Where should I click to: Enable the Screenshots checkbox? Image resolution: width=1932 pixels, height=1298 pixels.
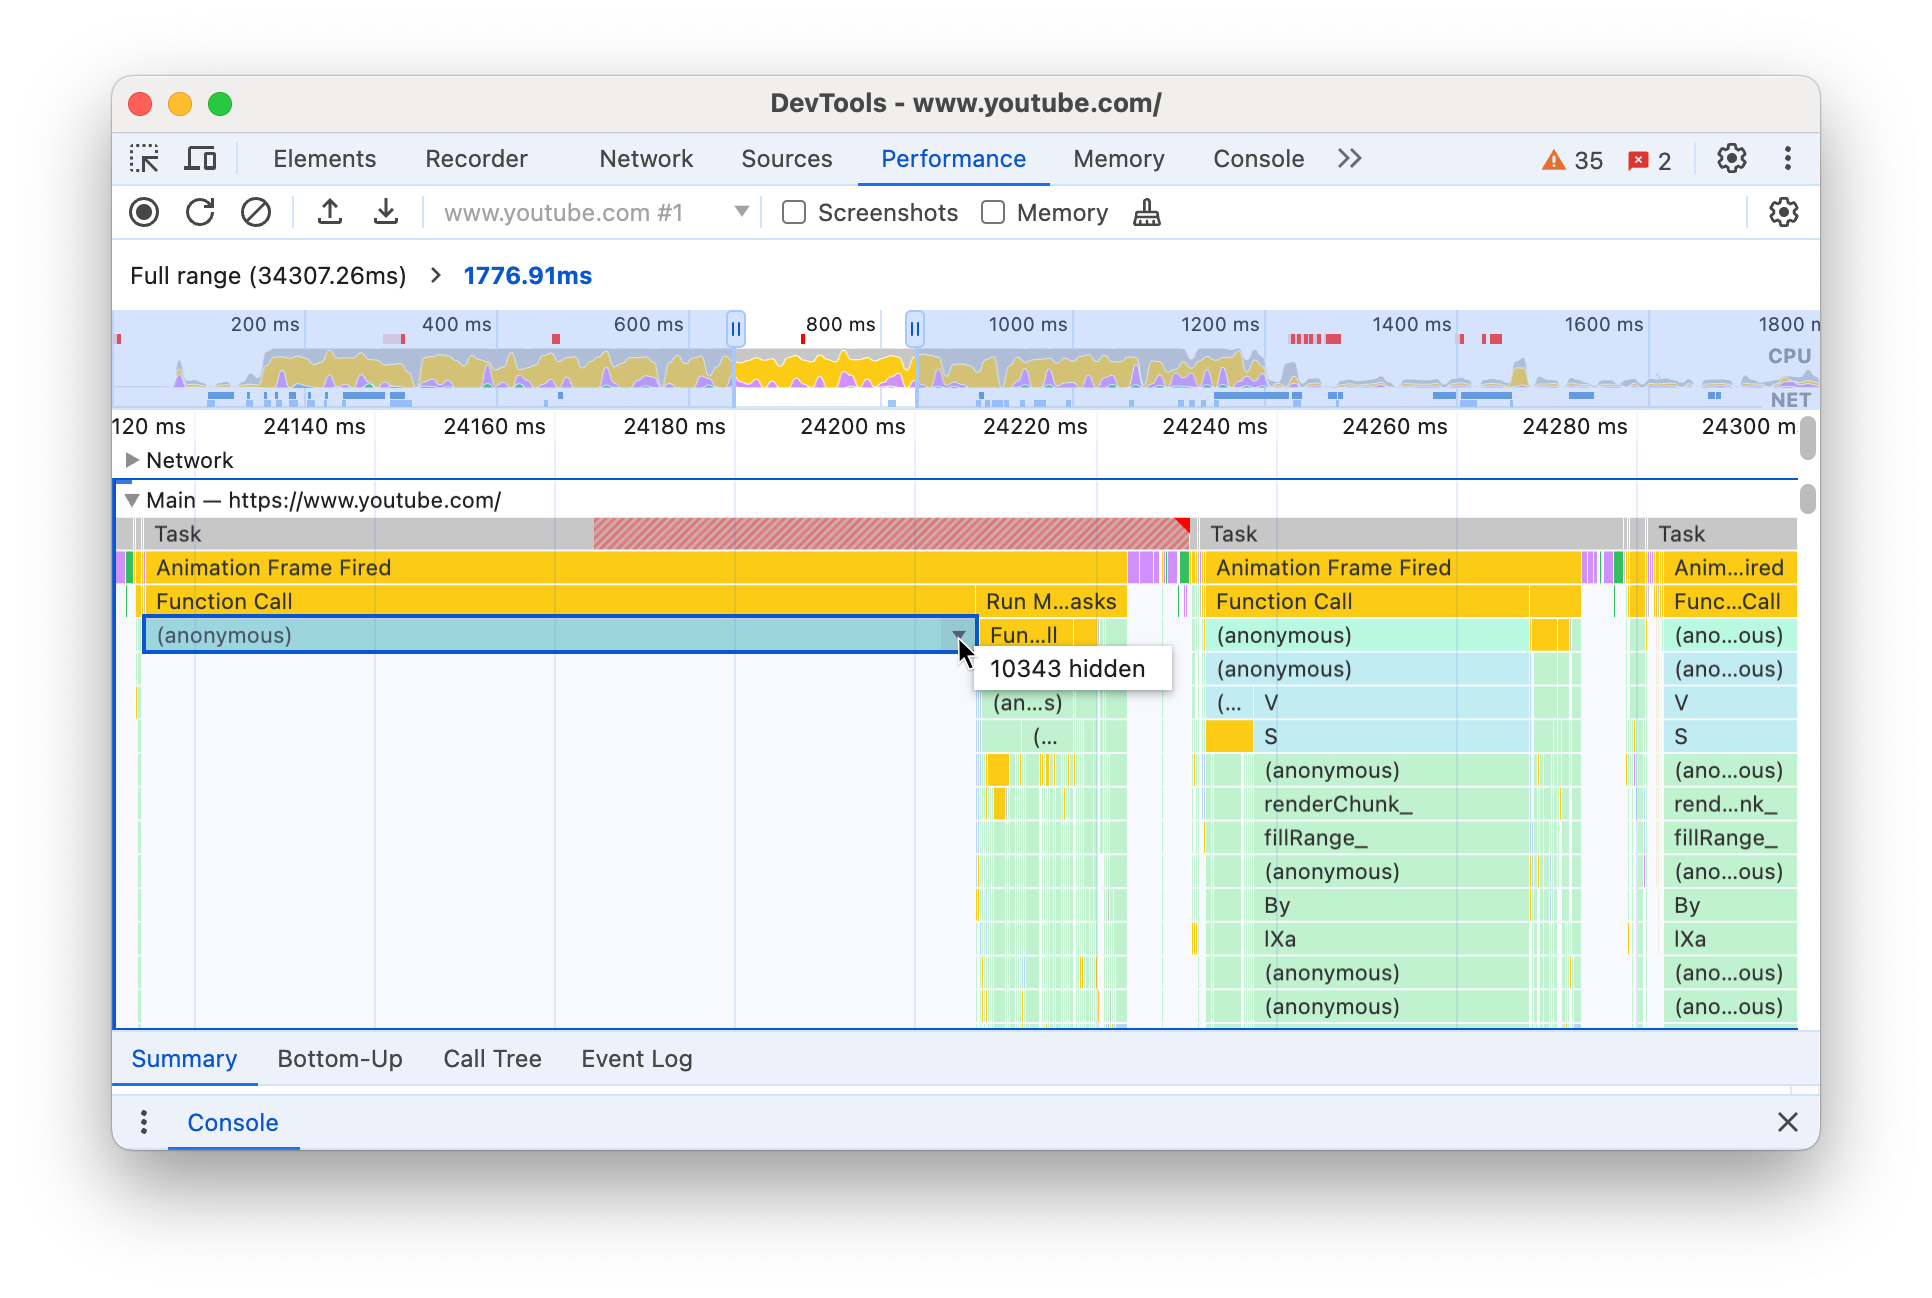[792, 213]
